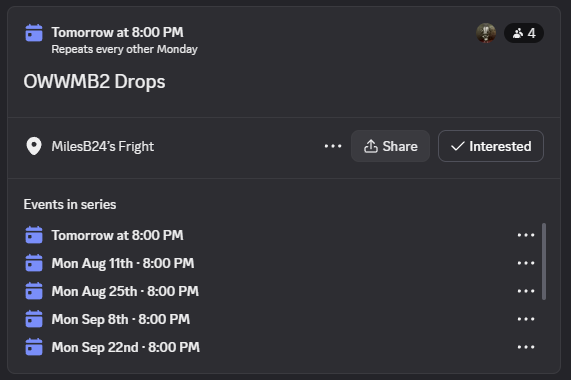571x380 pixels.
Task: View the 4 interested users count
Action: click(524, 33)
